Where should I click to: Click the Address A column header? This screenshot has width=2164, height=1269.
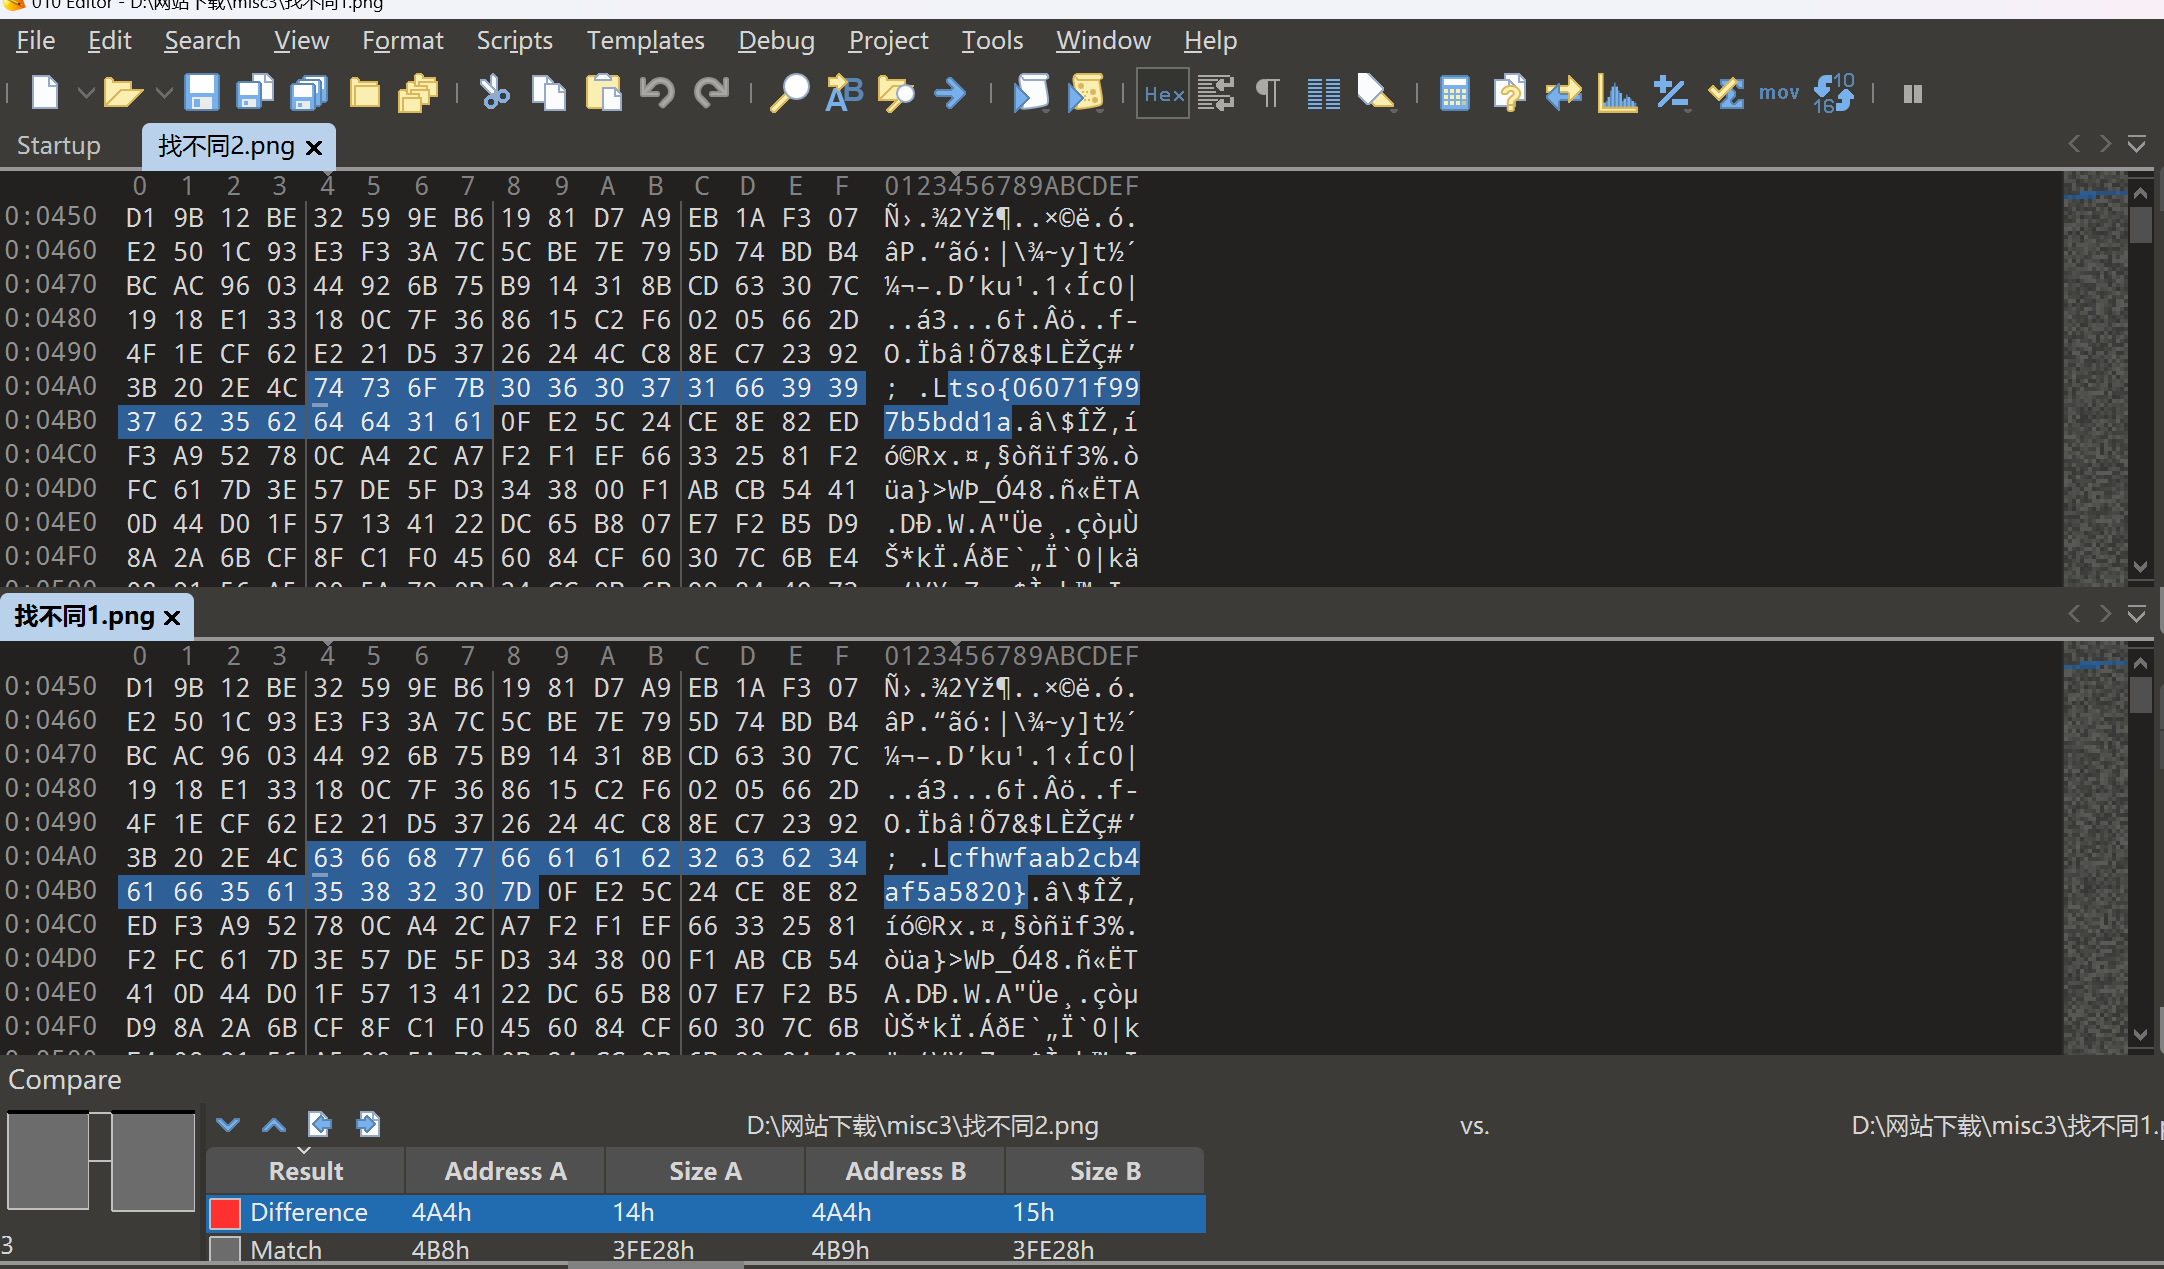coord(505,1171)
